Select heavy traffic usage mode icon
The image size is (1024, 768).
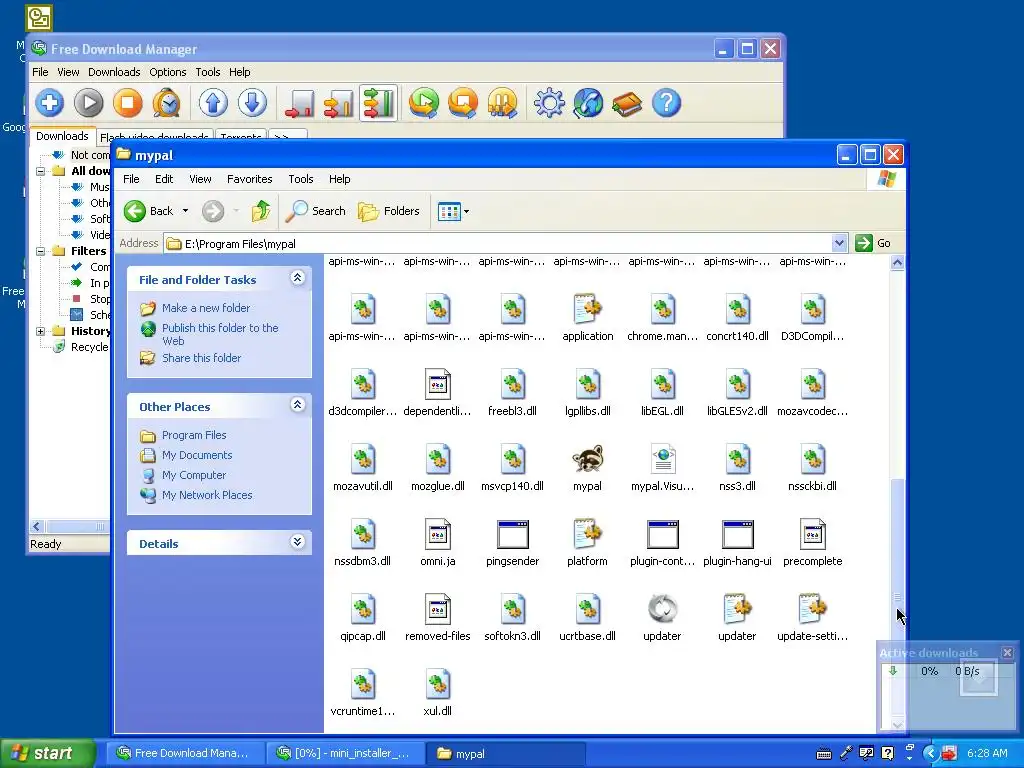point(378,103)
